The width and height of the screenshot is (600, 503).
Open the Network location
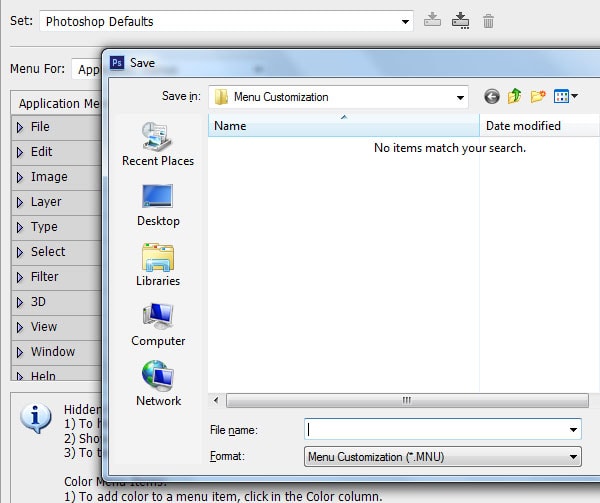[x=158, y=384]
